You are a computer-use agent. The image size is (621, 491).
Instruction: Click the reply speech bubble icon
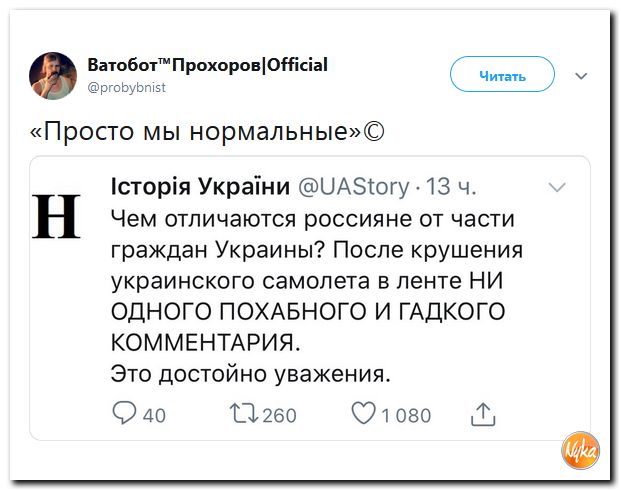(x=125, y=414)
